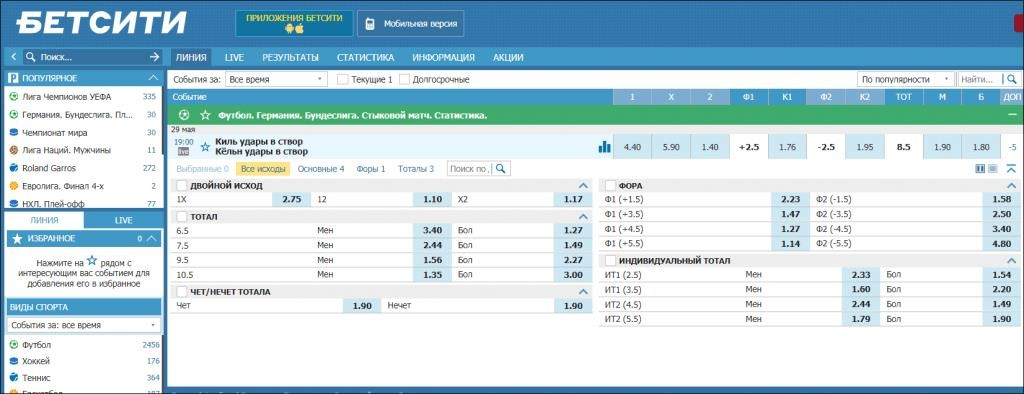Open match statistics bar chart icon
The height and width of the screenshot is (394, 1024).
(604, 147)
